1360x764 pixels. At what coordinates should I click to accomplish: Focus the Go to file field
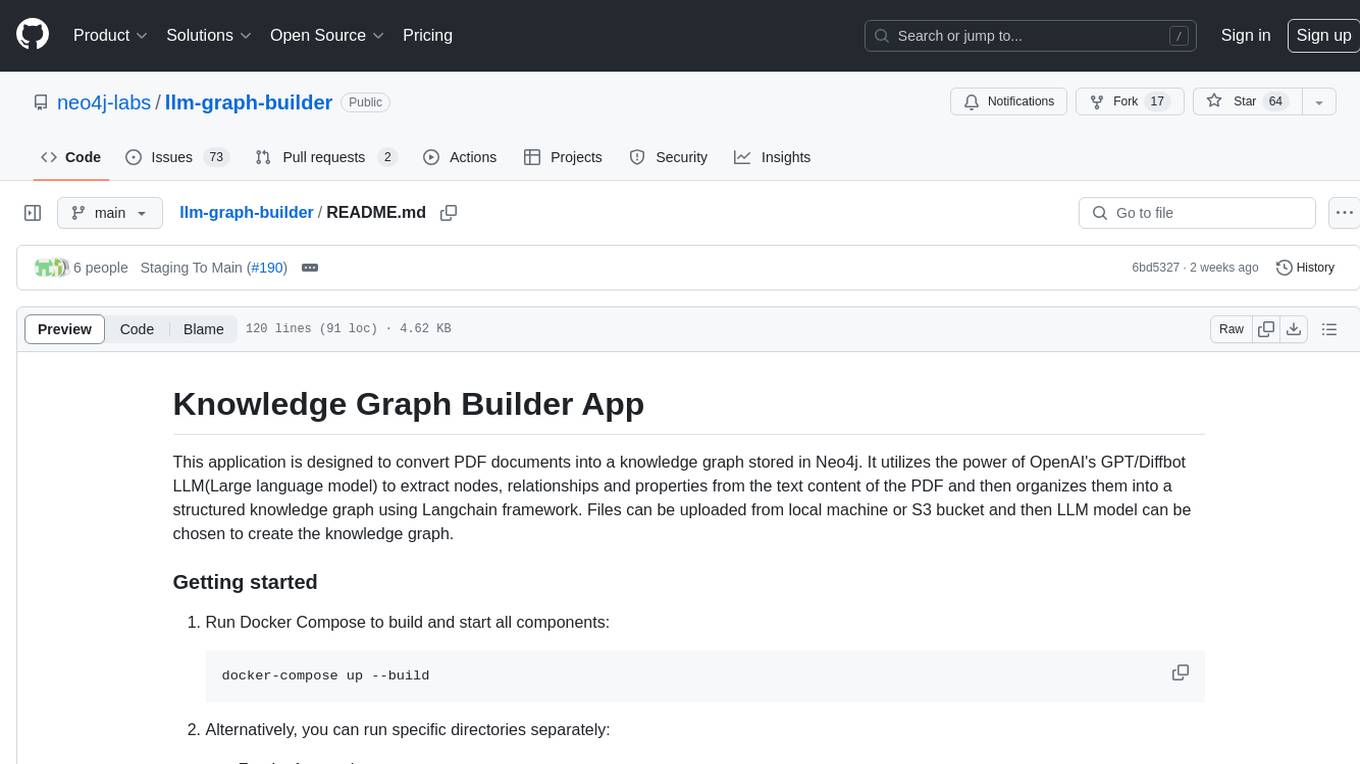1197,213
